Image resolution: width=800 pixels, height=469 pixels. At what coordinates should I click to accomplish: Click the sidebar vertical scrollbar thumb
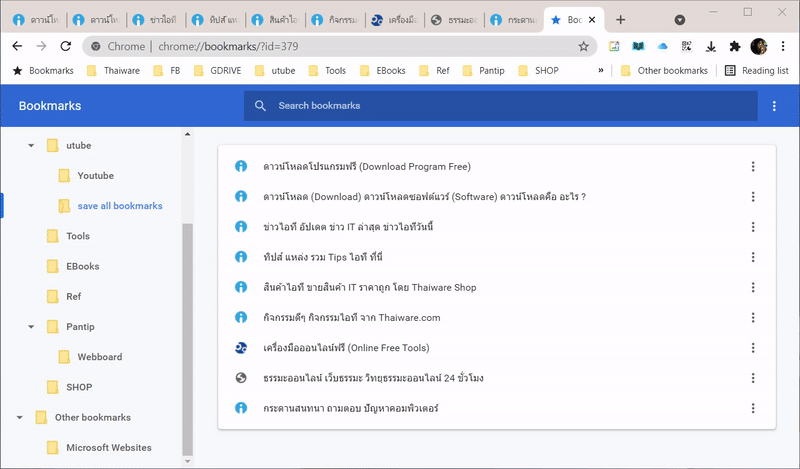coord(187,339)
